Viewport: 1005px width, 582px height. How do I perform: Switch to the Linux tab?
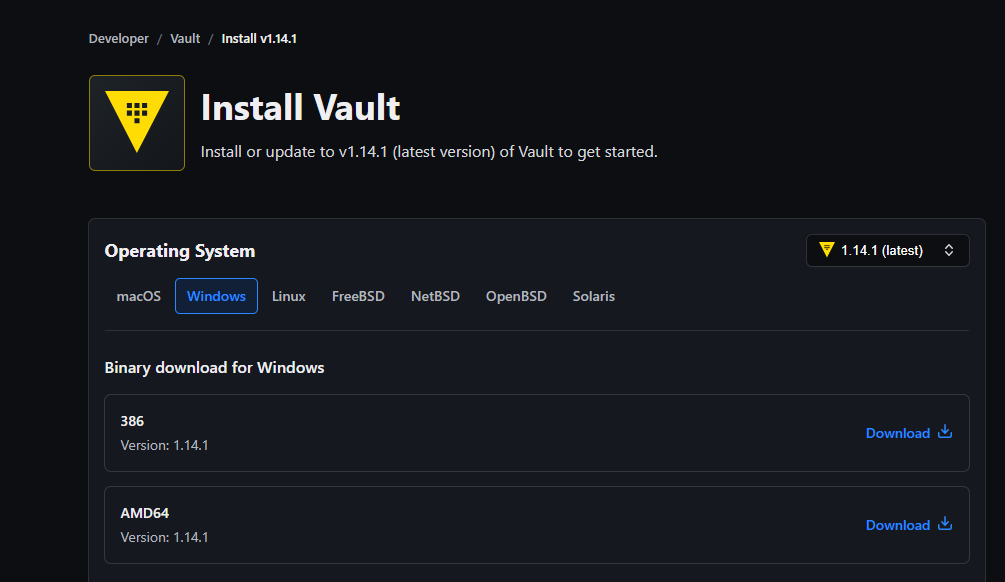[x=288, y=296]
